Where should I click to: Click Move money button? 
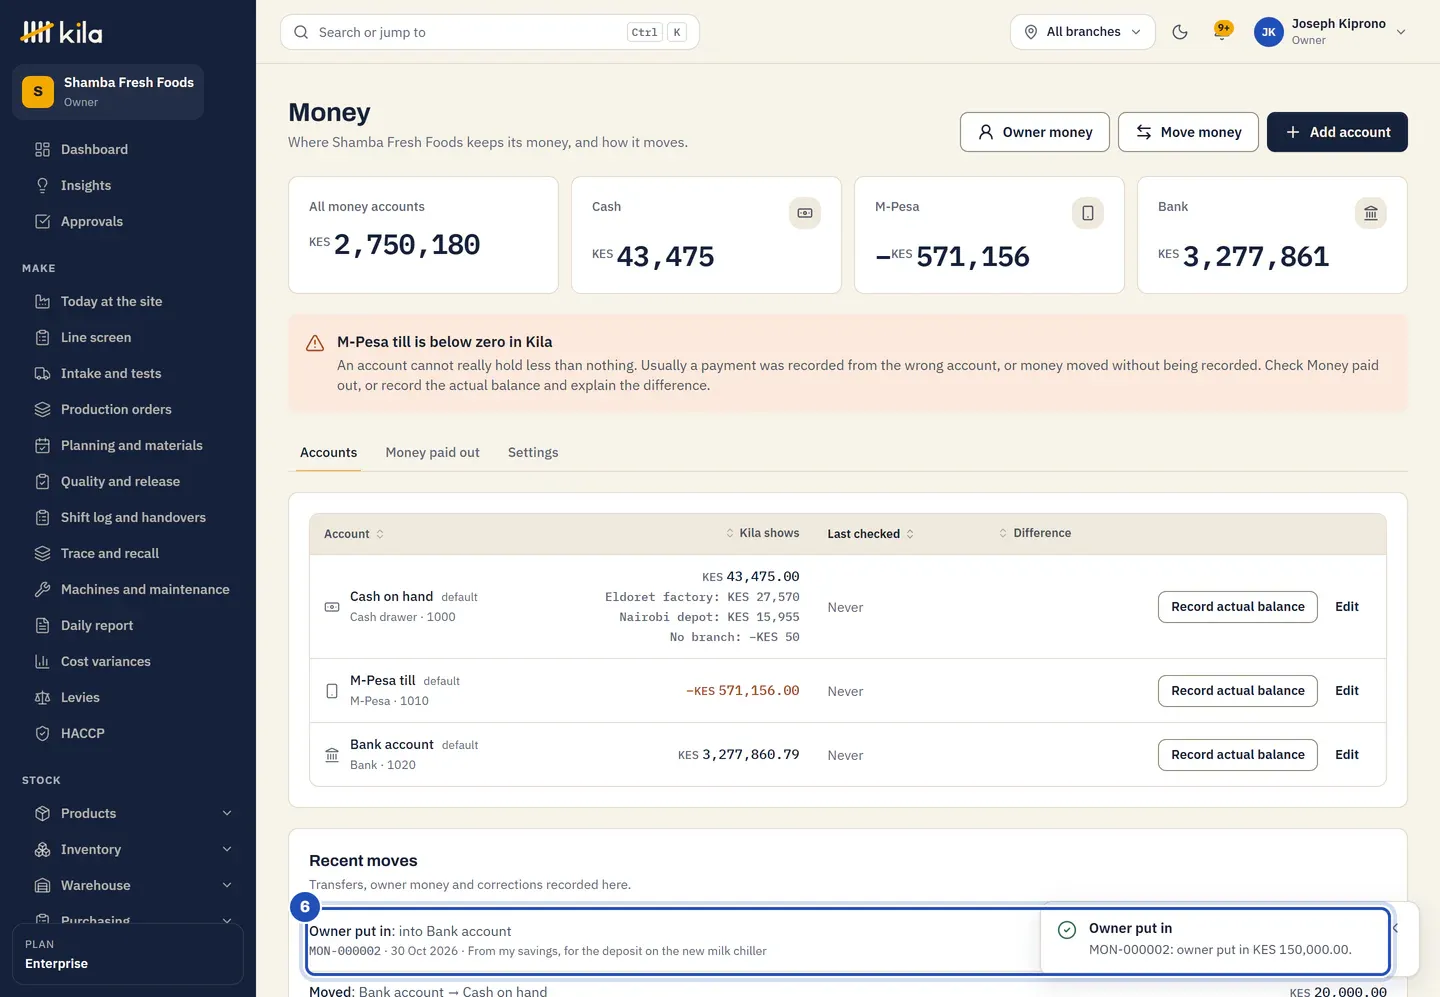pyautogui.click(x=1188, y=132)
